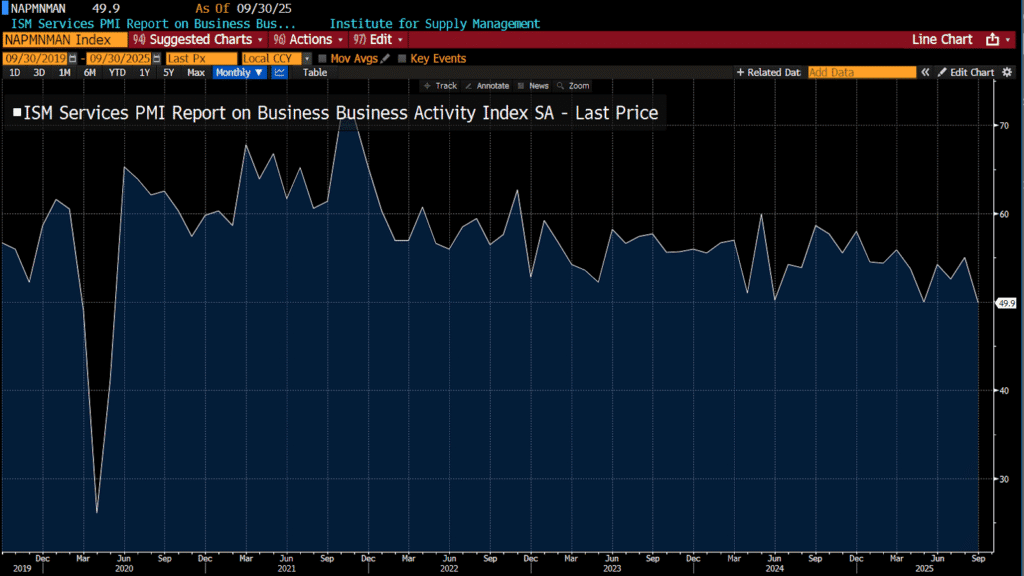
Task: Select the line chart view icon
Action: click(280, 73)
